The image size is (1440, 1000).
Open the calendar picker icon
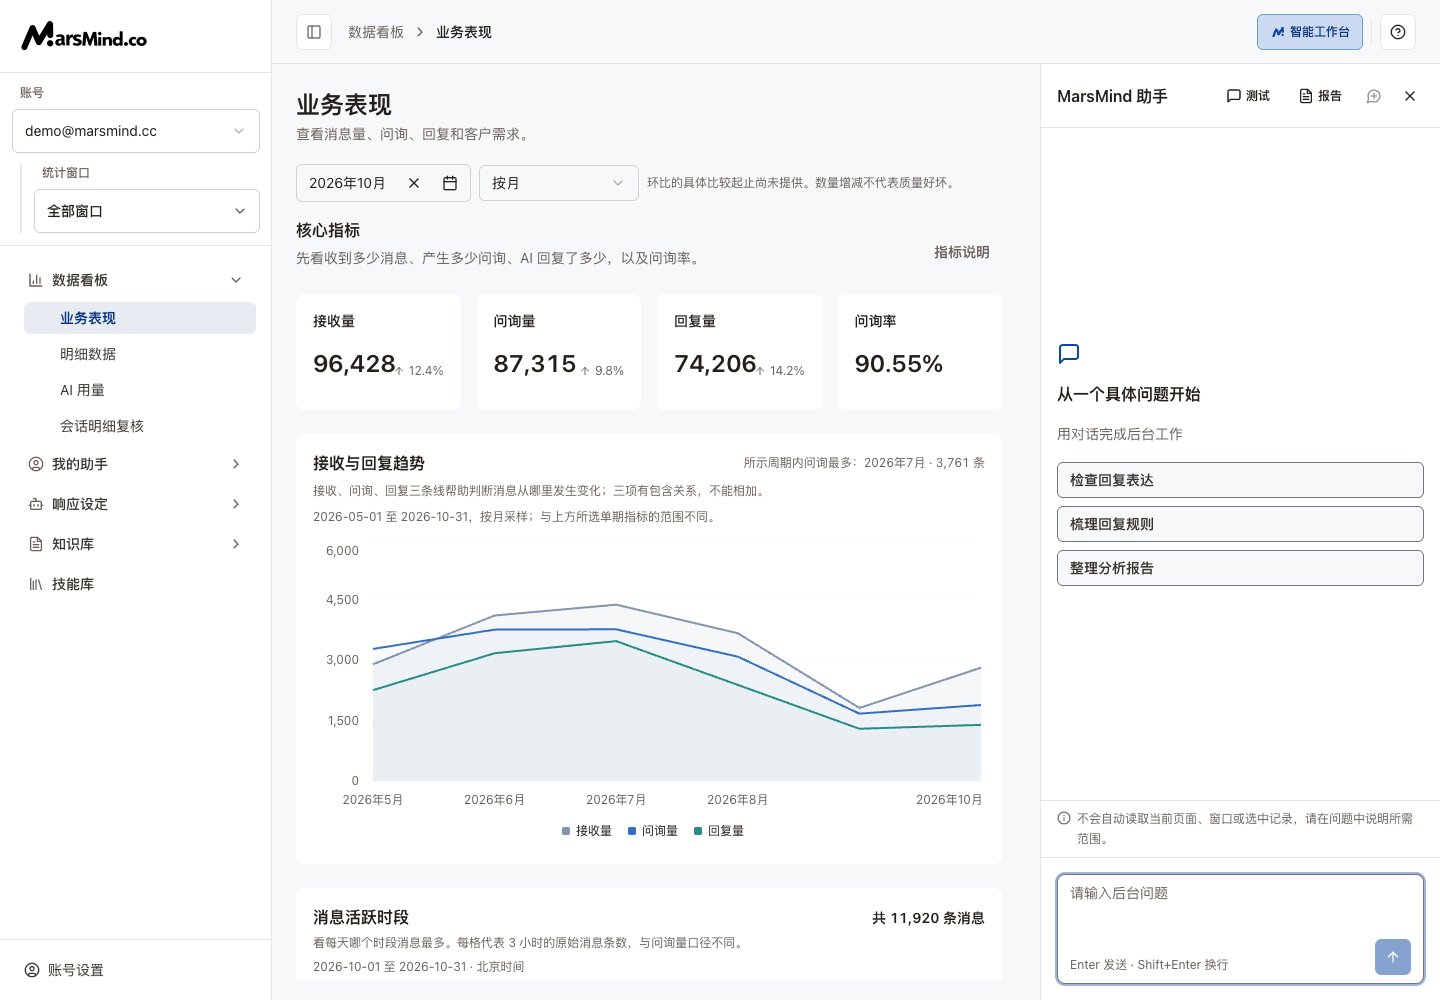coord(450,183)
